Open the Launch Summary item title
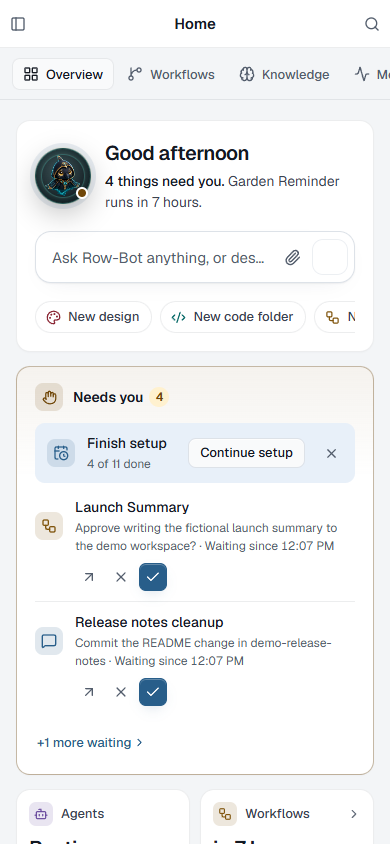The width and height of the screenshot is (390, 844). (x=132, y=507)
